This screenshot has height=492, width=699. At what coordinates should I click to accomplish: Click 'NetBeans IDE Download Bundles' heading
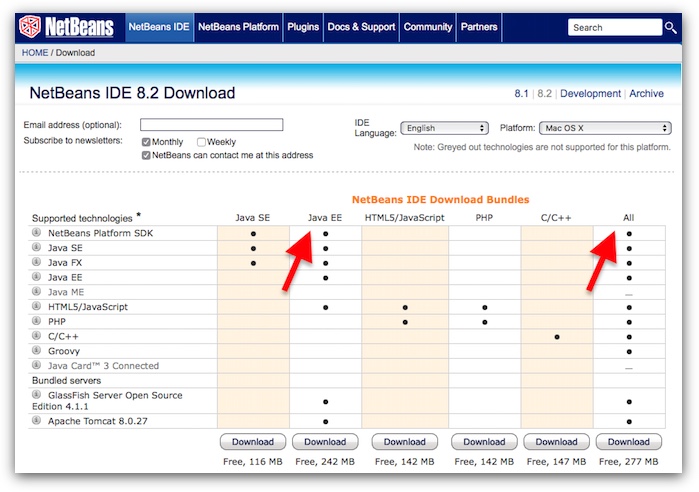[440, 200]
